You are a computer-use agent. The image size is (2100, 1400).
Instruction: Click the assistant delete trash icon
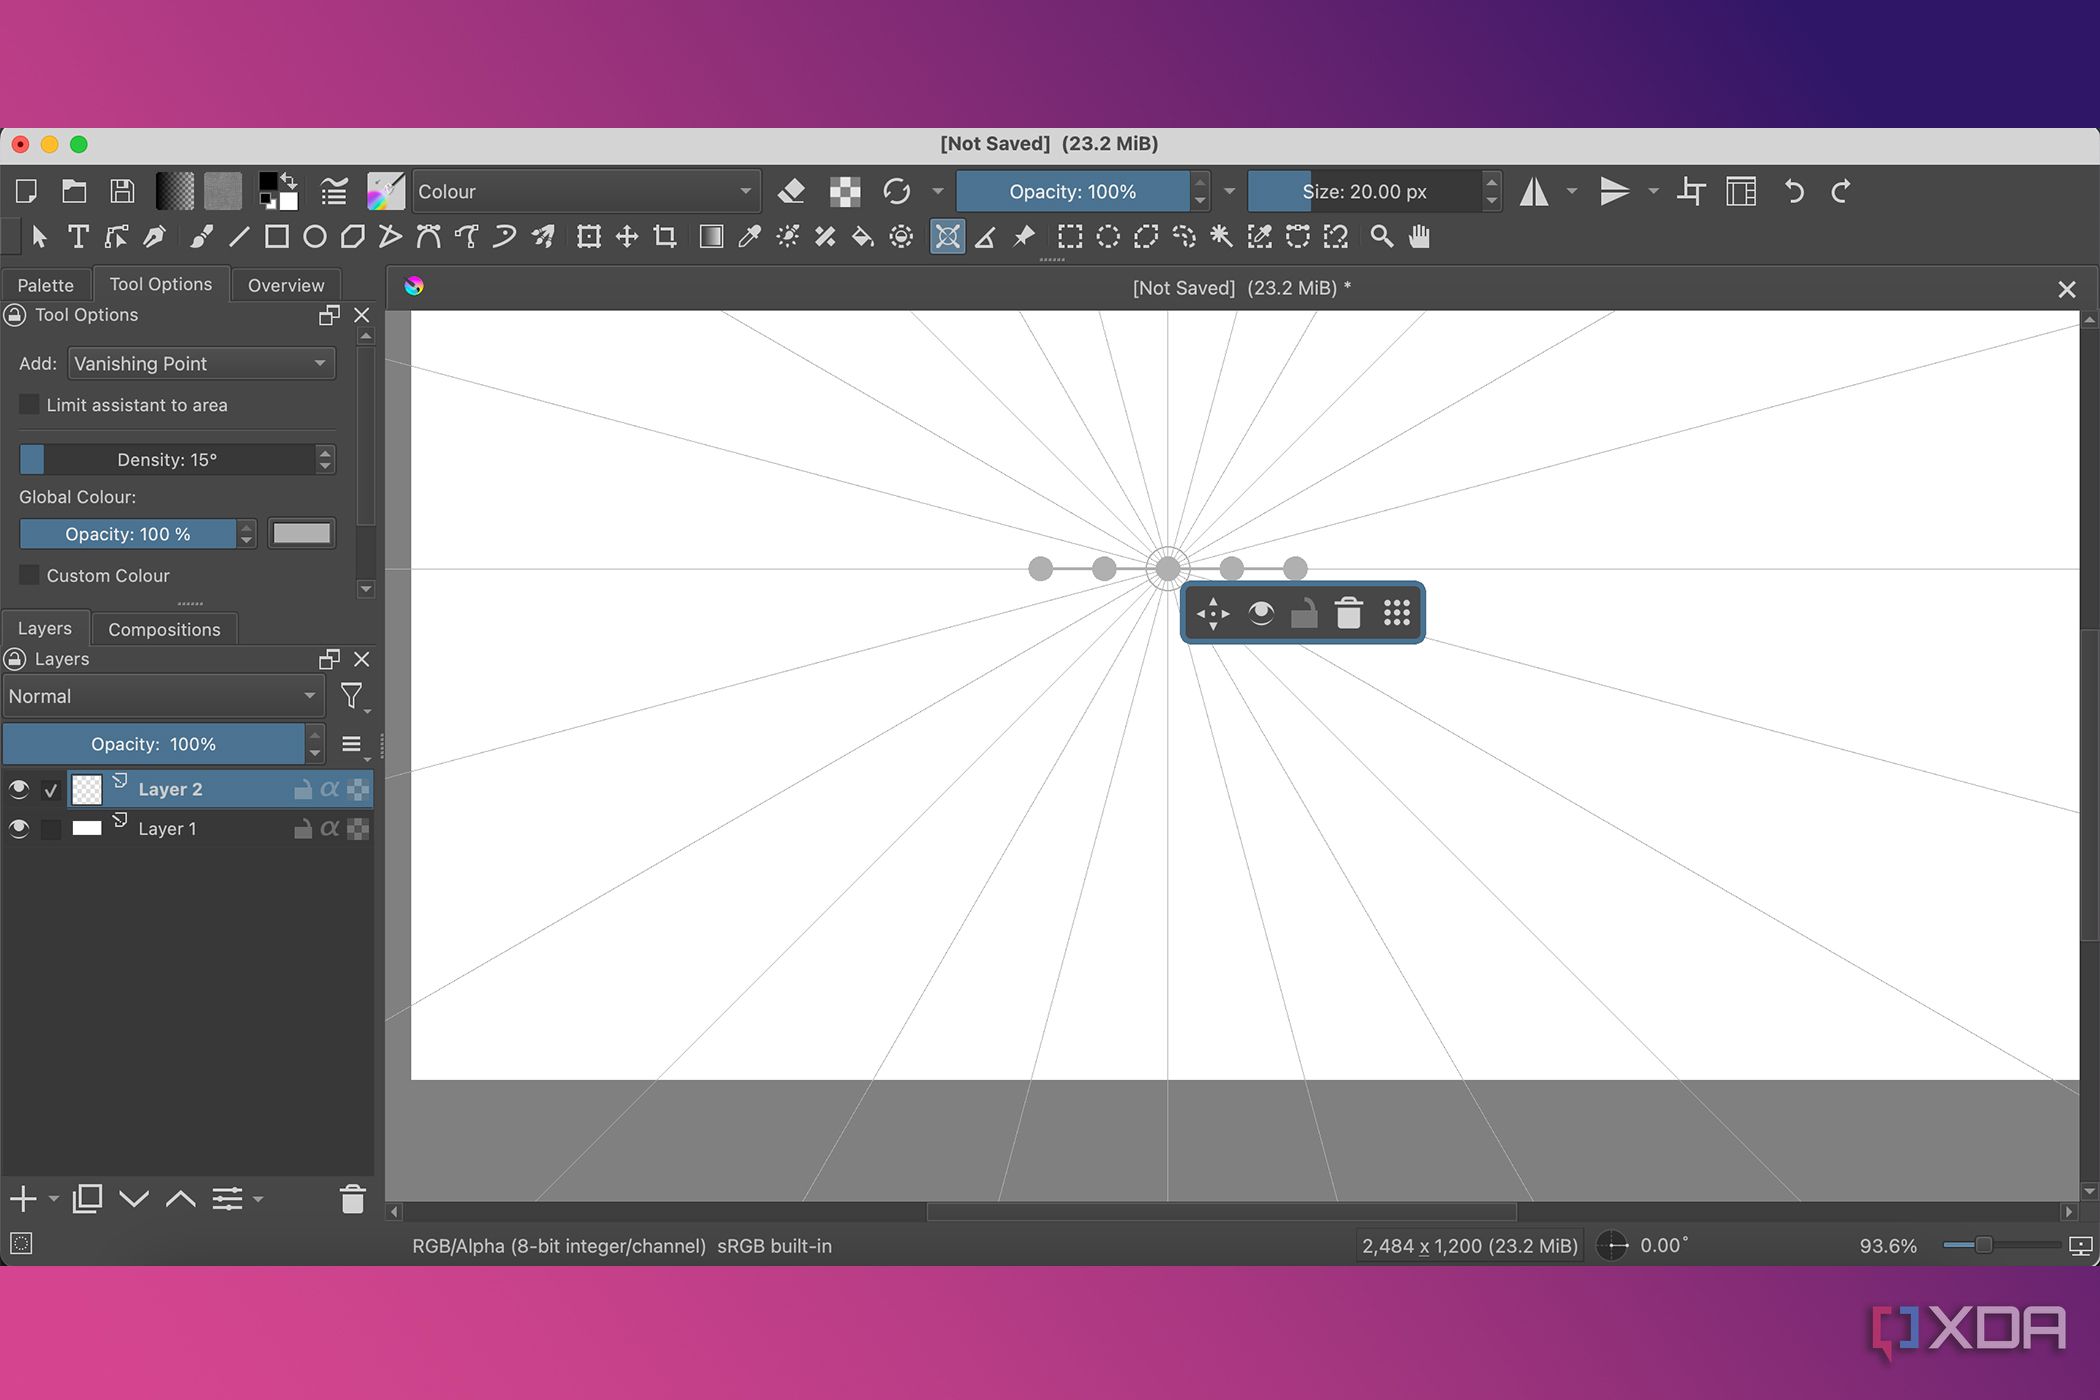click(1348, 613)
